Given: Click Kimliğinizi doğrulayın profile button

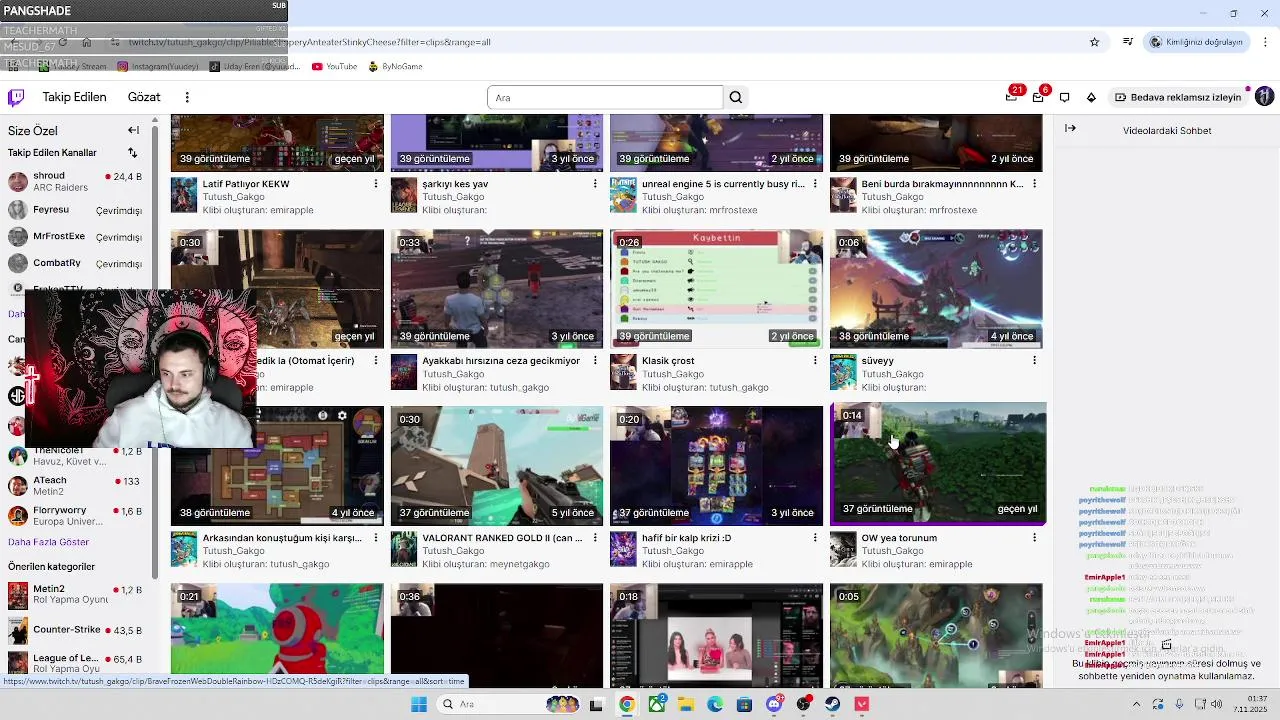Looking at the screenshot, I should pyautogui.click(x=1196, y=42).
